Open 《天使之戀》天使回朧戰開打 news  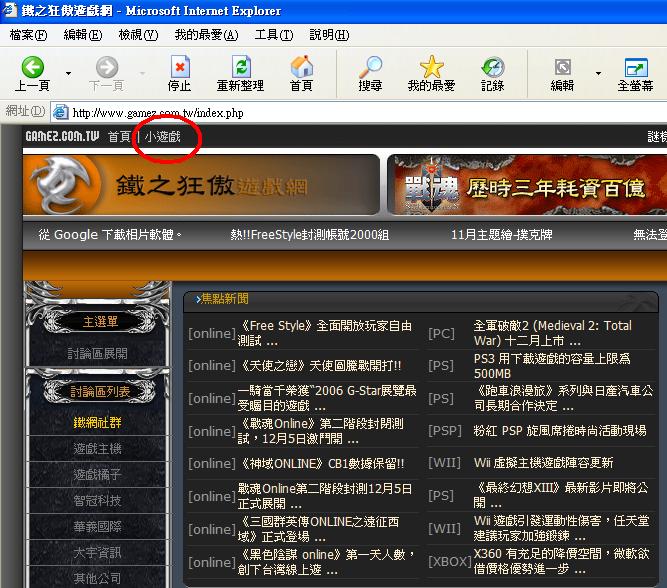(x=319, y=365)
